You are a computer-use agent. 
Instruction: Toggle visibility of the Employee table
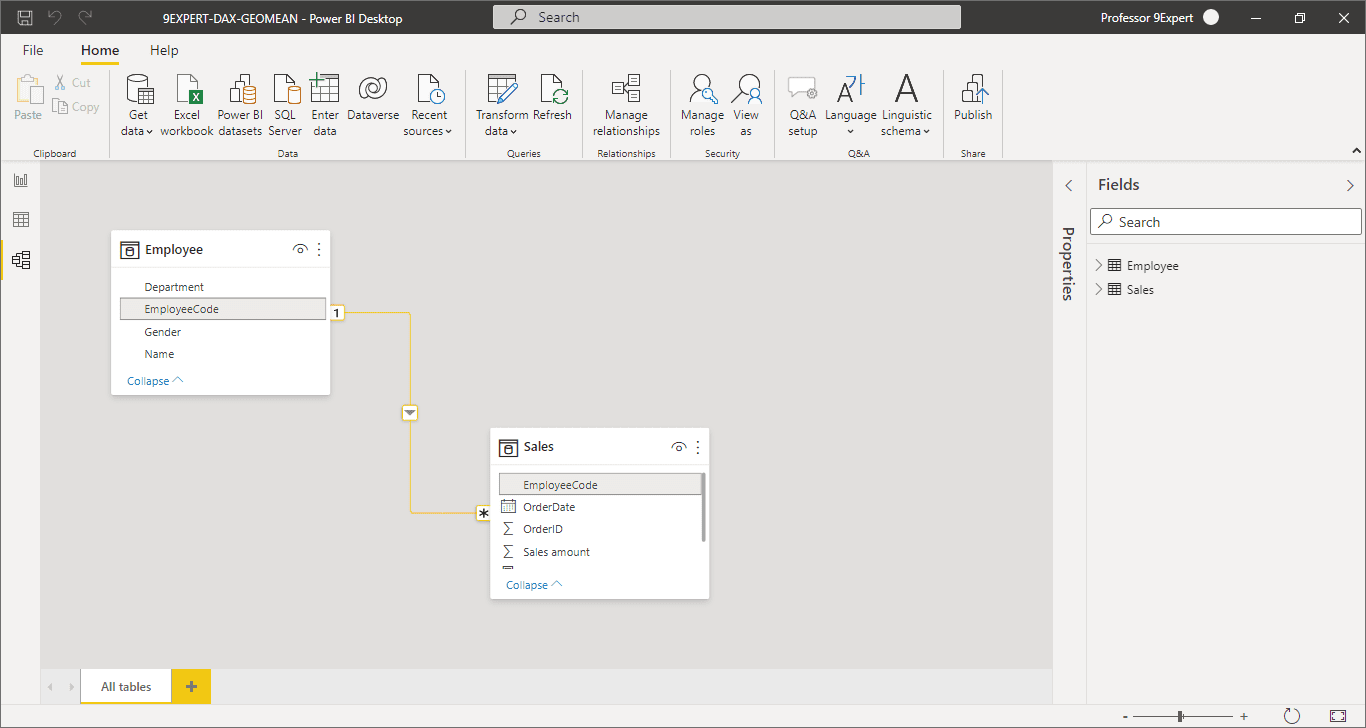click(x=299, y=250)
